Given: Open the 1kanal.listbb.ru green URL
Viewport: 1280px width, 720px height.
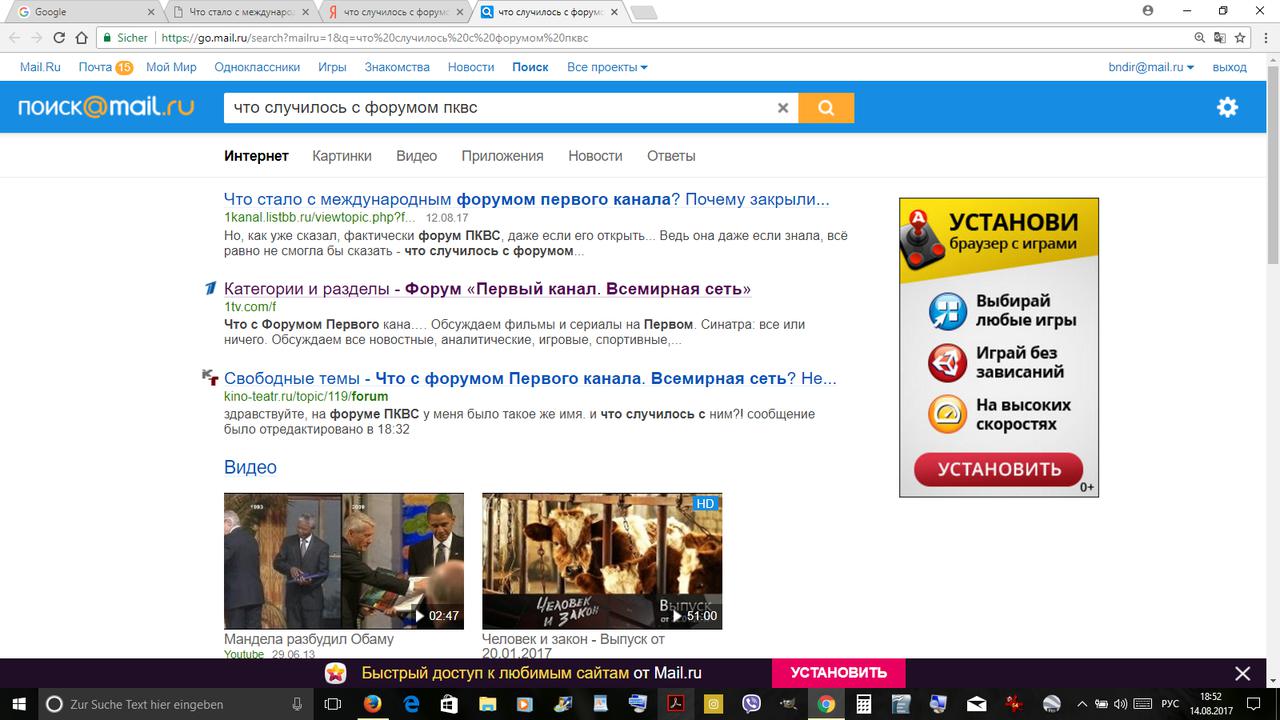Looking at the screenshot, I should [319, 217].
